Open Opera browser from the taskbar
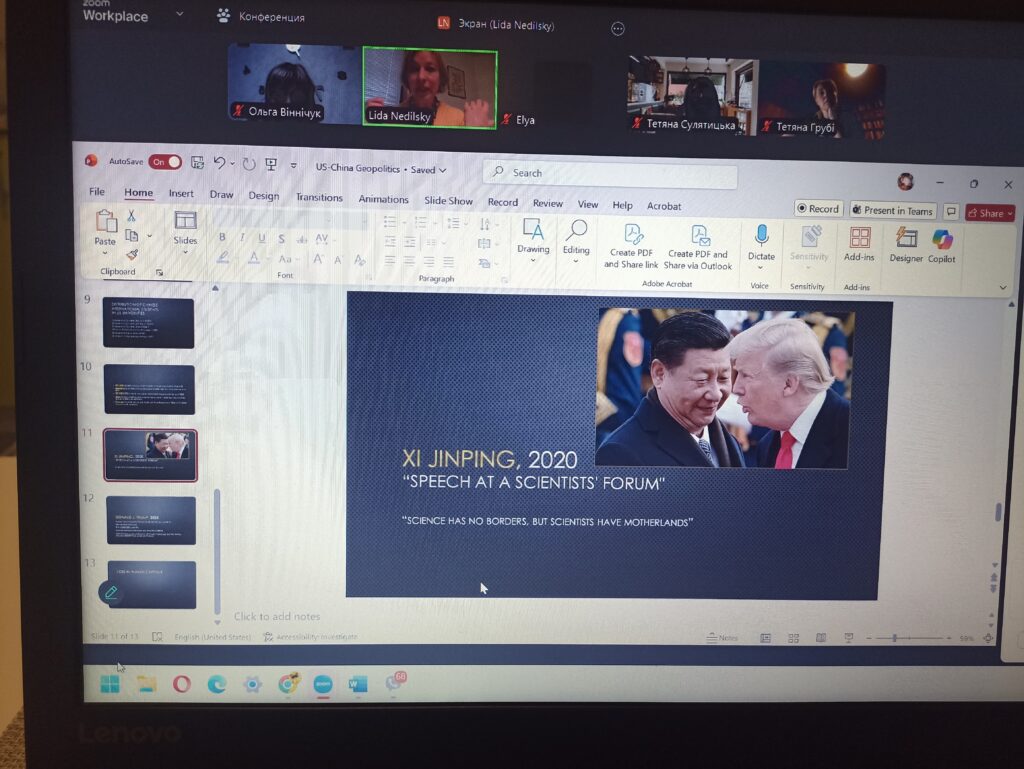 [182, 684]
